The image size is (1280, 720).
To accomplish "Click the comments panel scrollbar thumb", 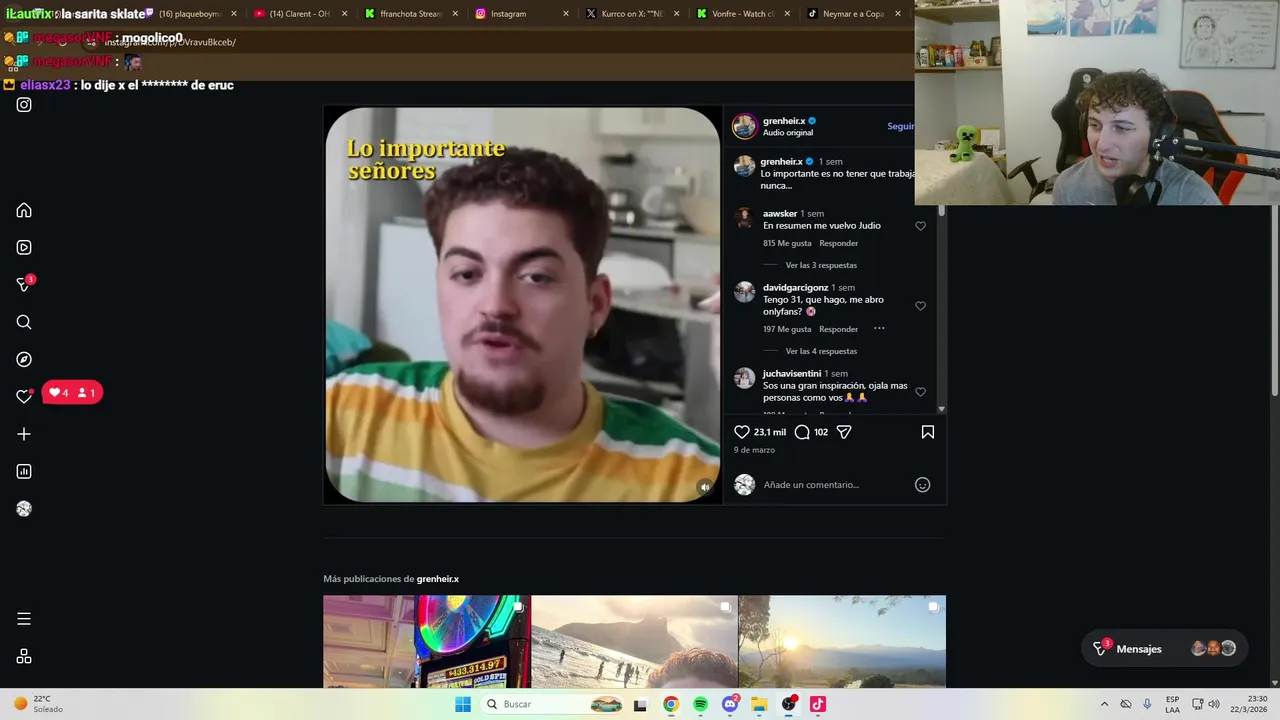I will click(x=941, y=210).
